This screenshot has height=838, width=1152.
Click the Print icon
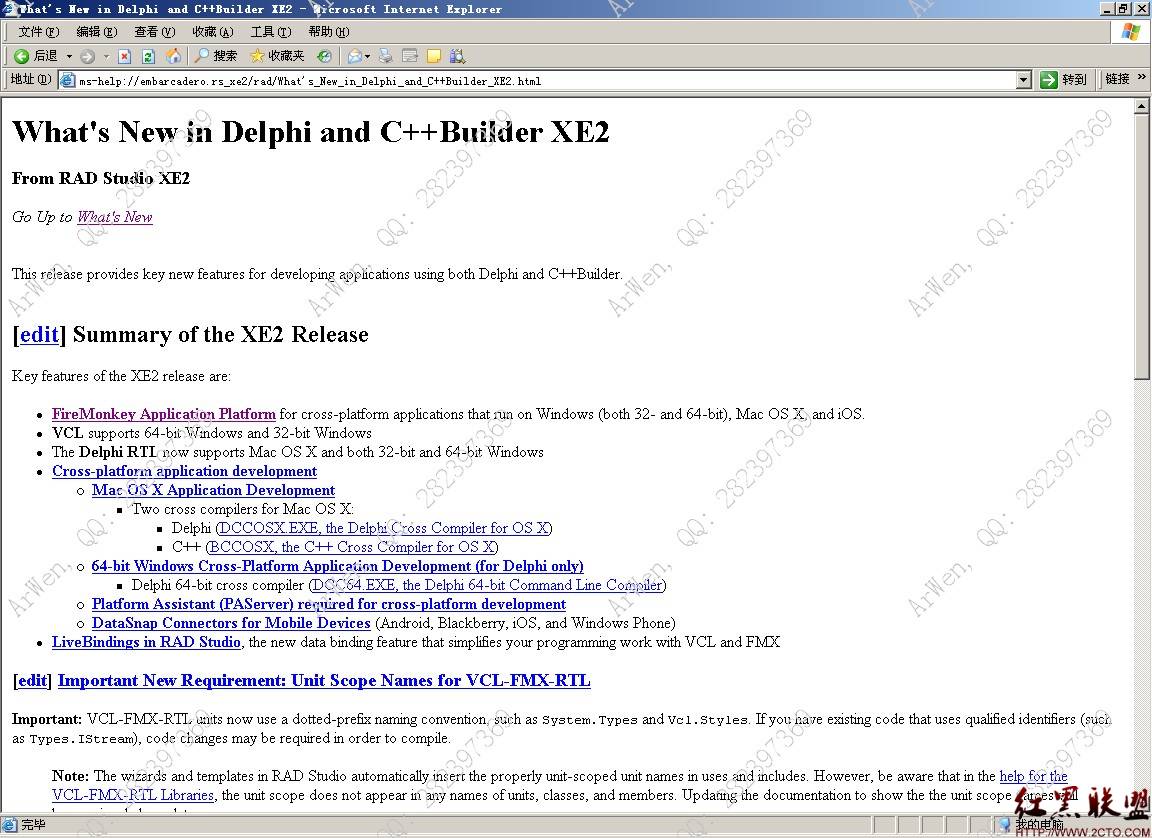coord(386,56)
